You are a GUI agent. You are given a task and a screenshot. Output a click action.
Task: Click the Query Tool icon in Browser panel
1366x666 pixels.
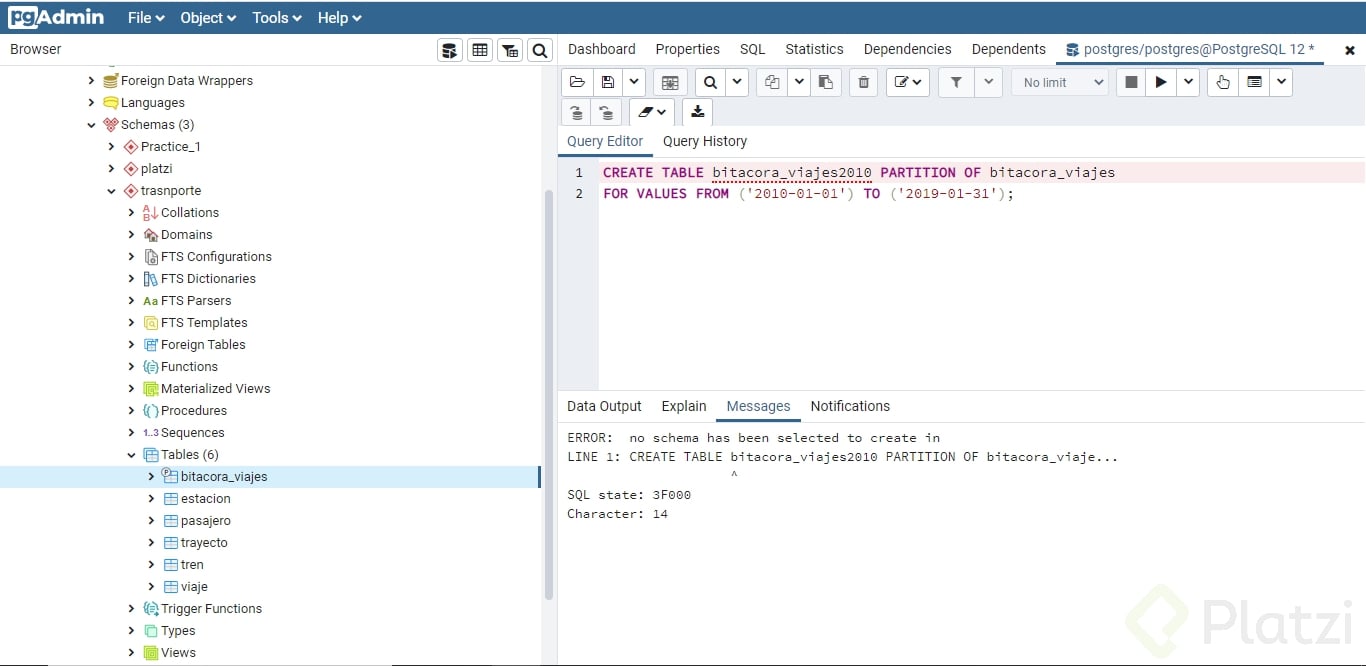(450, 50)
